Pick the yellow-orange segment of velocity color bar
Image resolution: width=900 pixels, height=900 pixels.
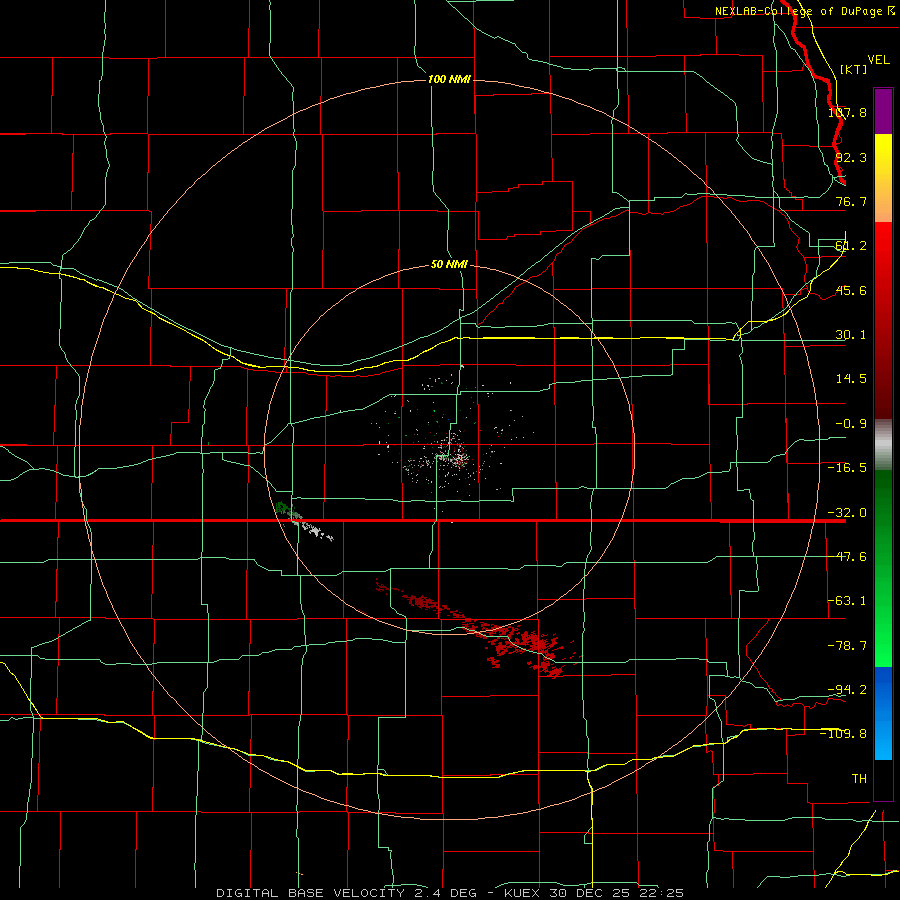(x=883, y=178)
